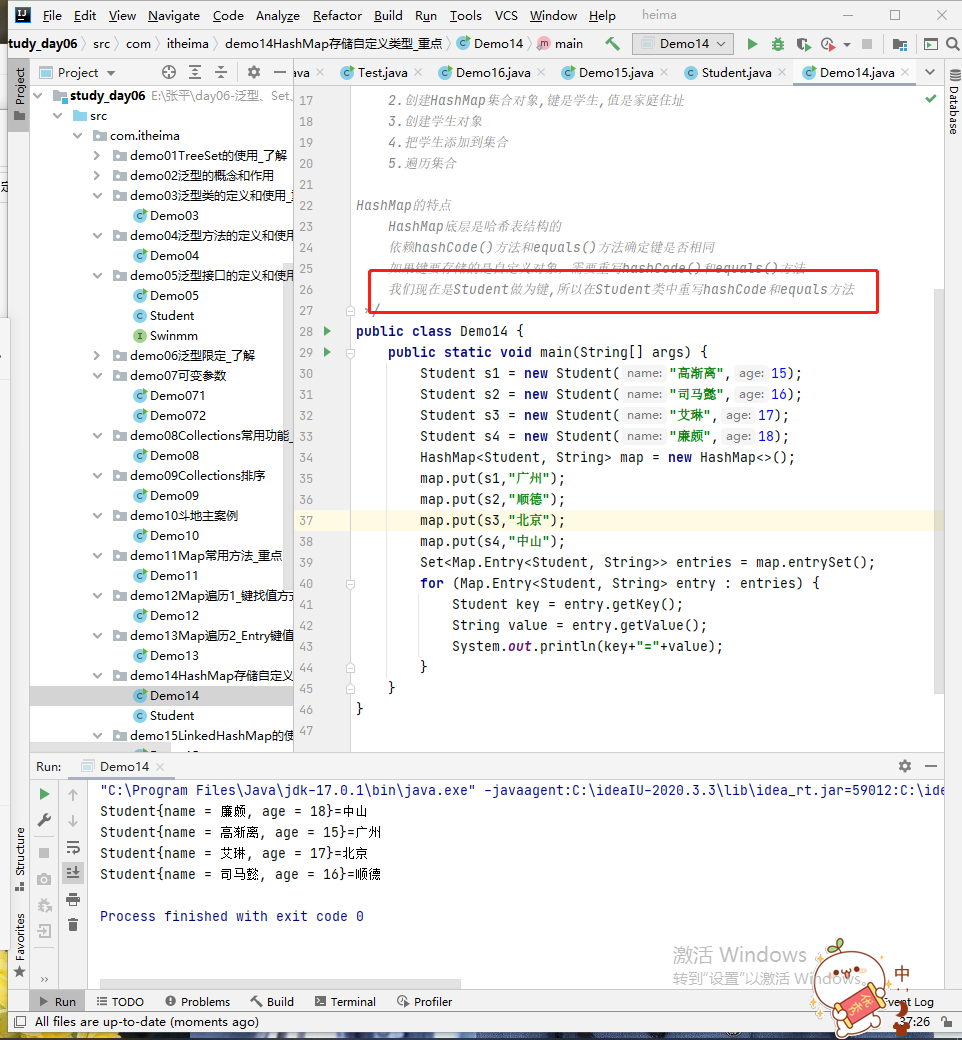Close the Demo14 run tab
The width and height of the screenshot is (962, 1040).
tap(160, 767)
